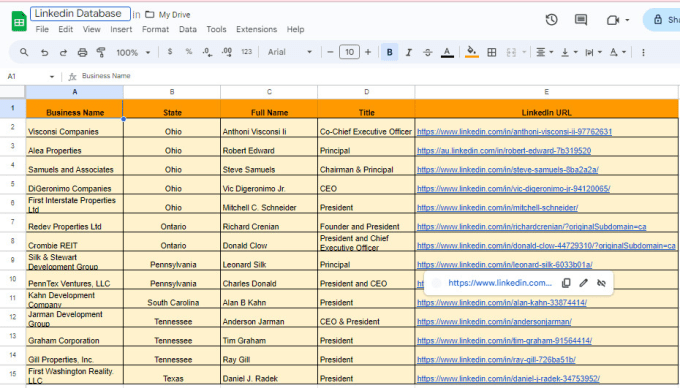Open text rotation dropdown
680x388 pixels.
(x=617, y=52)
